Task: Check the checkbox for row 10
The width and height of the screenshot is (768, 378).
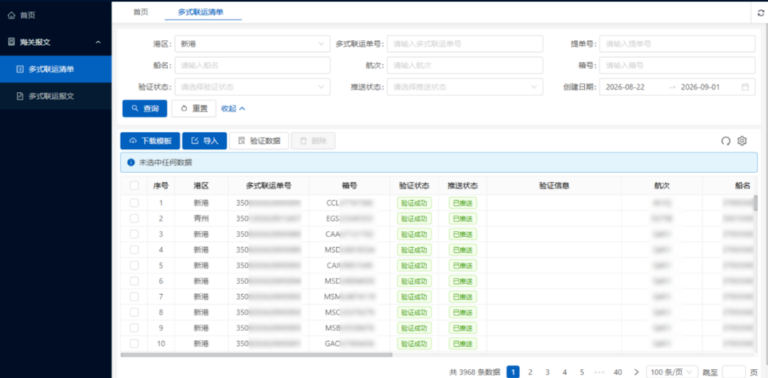Action: pos(134,343)
